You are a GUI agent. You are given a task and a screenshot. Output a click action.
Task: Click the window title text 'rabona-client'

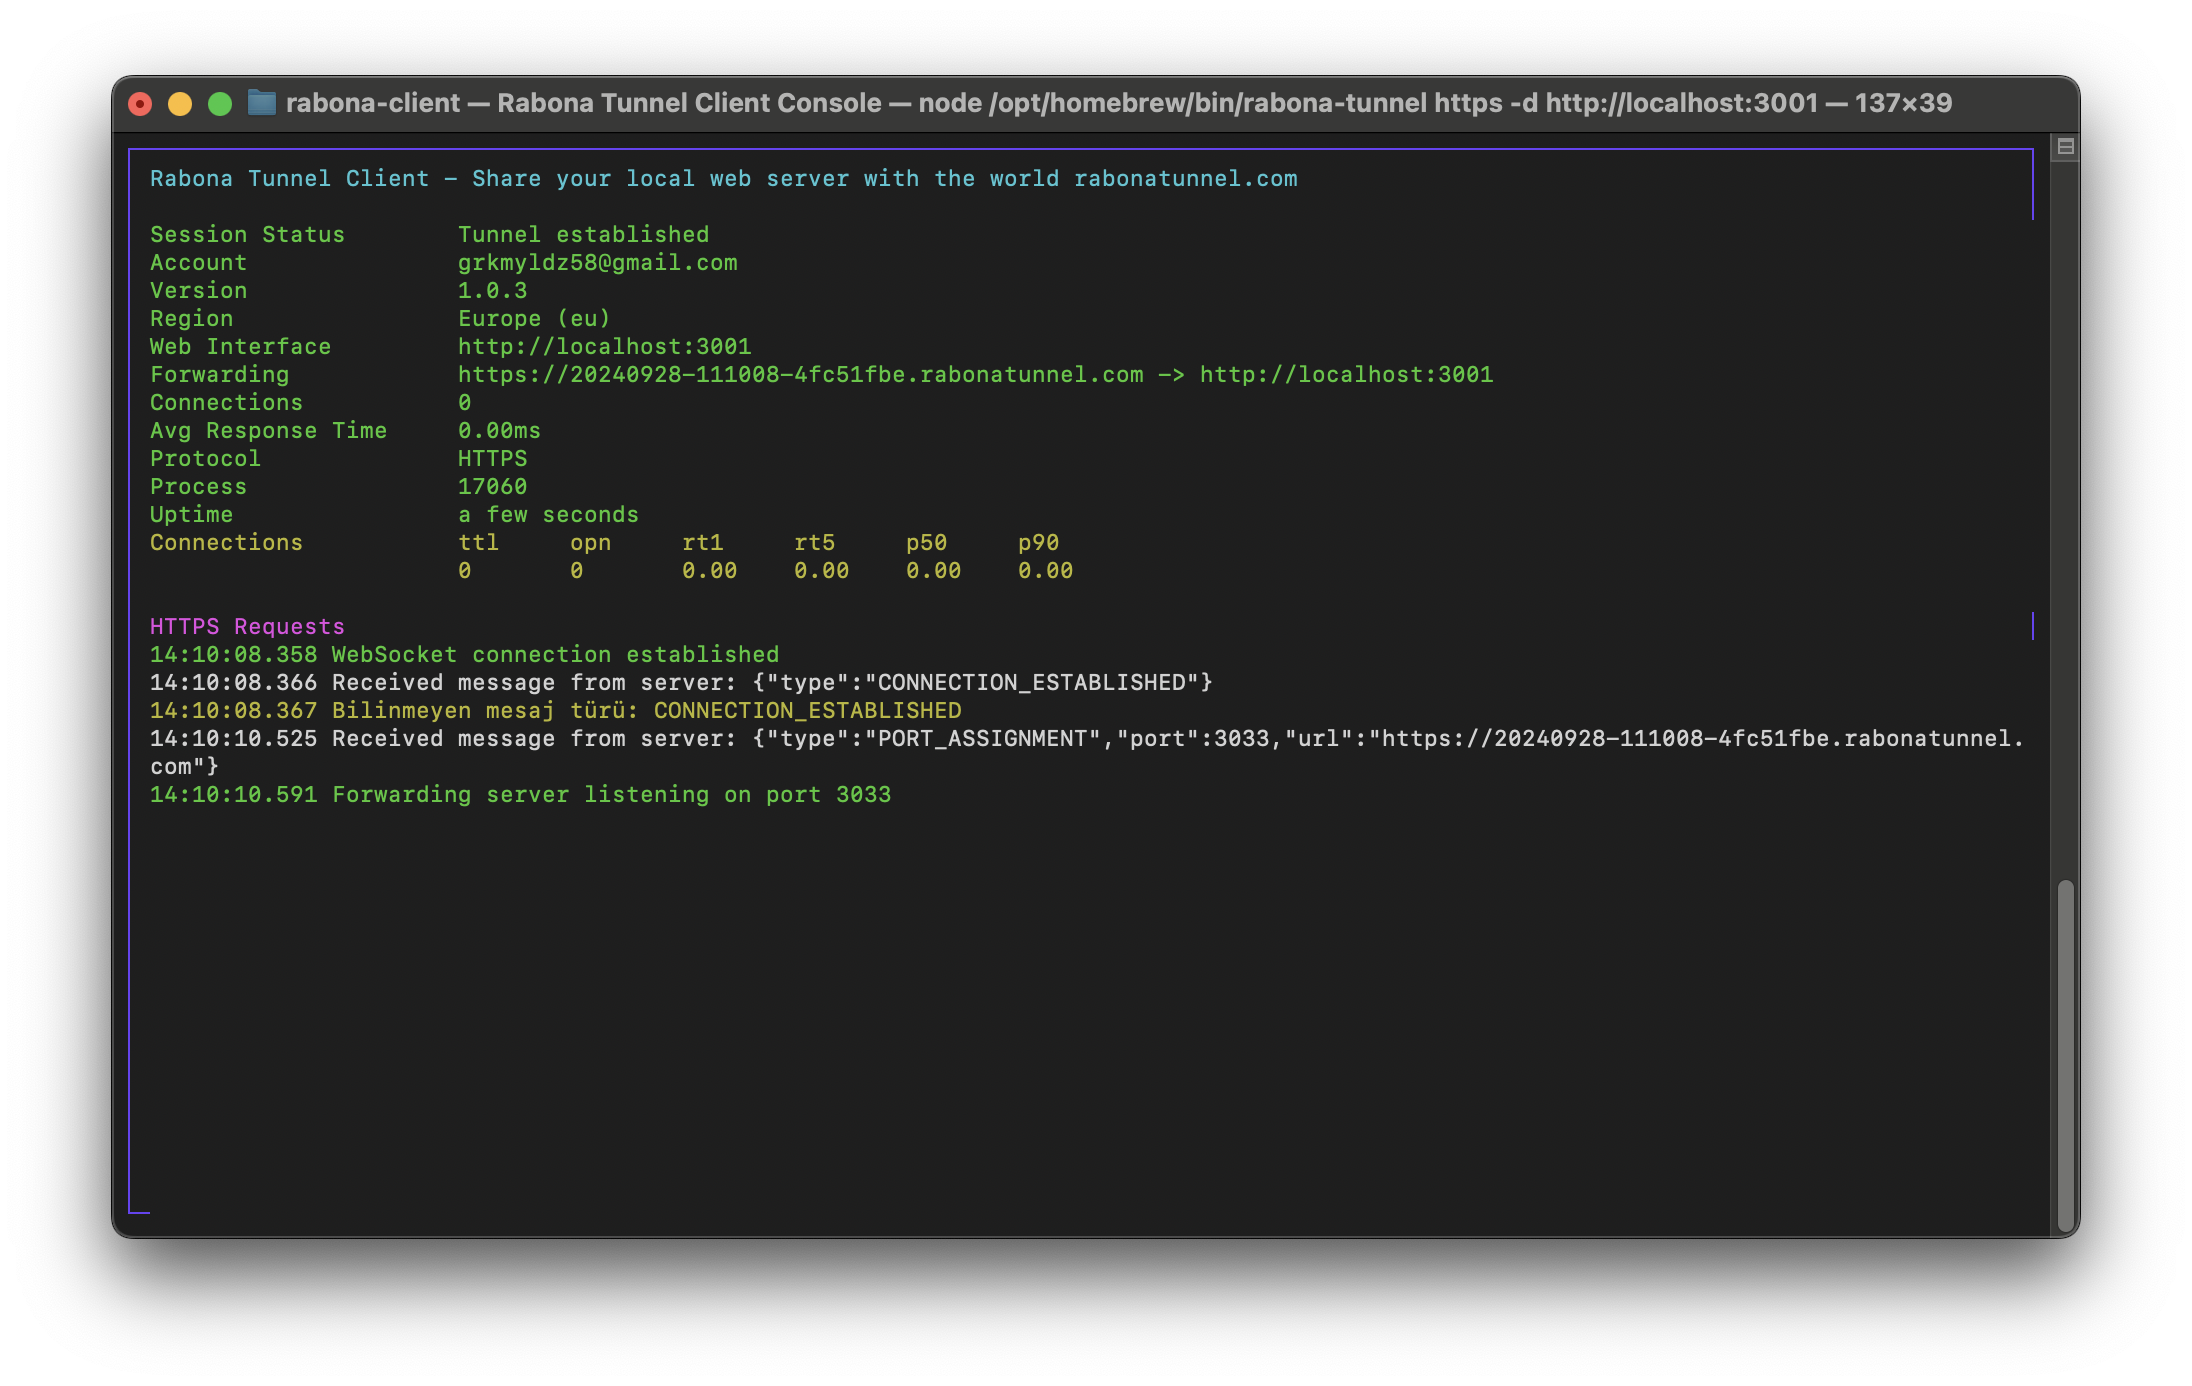pos(373,103)
